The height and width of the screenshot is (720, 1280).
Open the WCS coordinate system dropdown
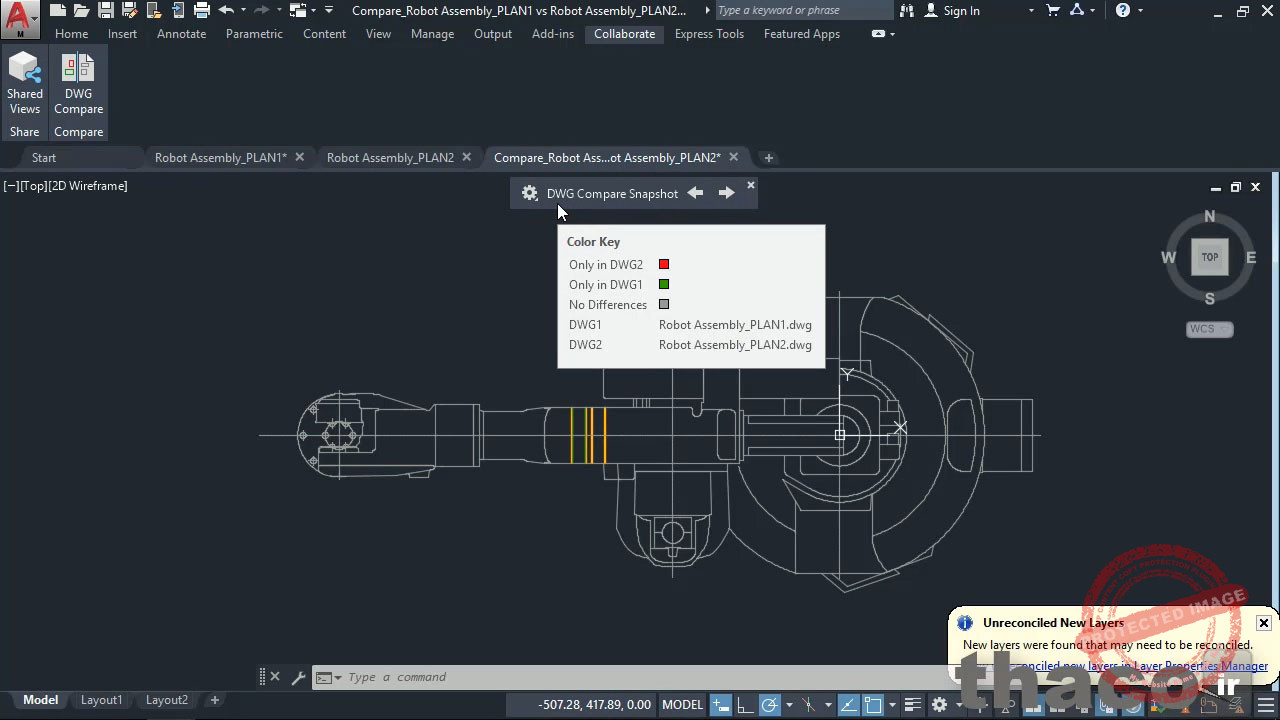coord(1210,329)
